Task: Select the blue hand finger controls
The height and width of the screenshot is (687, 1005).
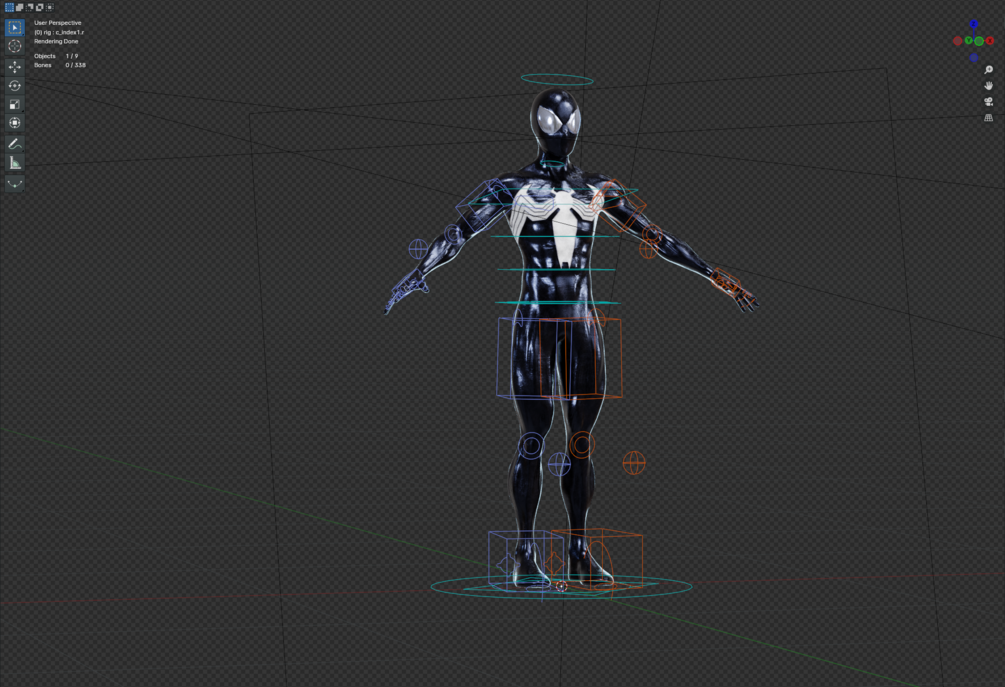Action: [x=406, y=292]
